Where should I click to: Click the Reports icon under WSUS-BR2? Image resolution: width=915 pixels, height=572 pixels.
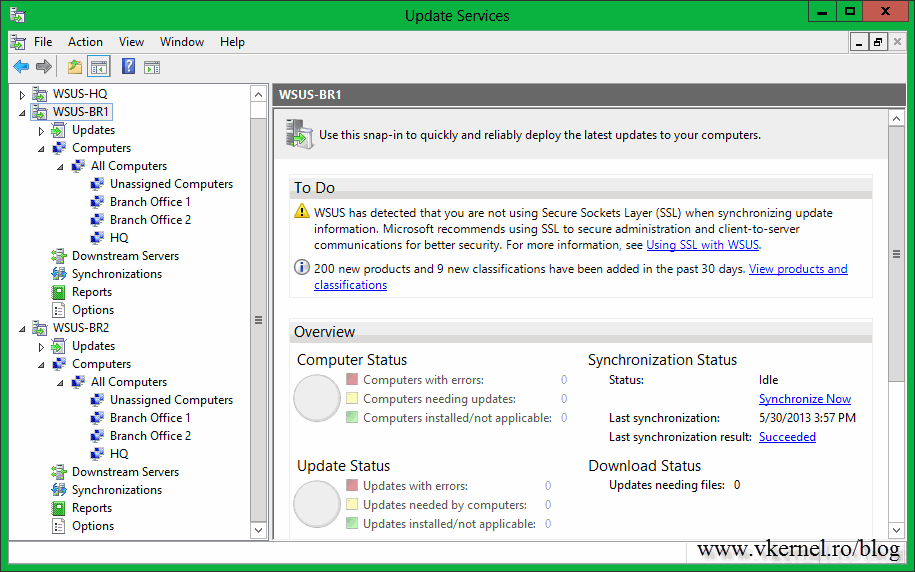pyautogui.click(x=58, y=508)
